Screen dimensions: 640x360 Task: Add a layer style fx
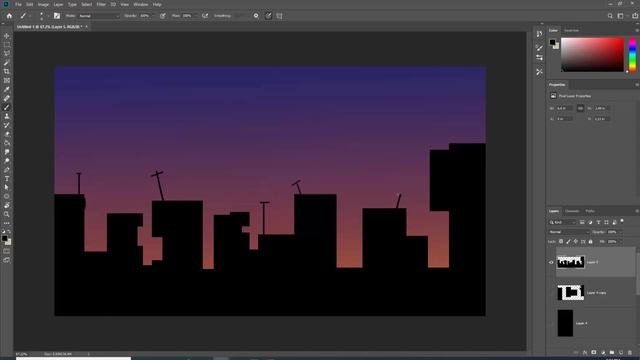click(585, 352)
